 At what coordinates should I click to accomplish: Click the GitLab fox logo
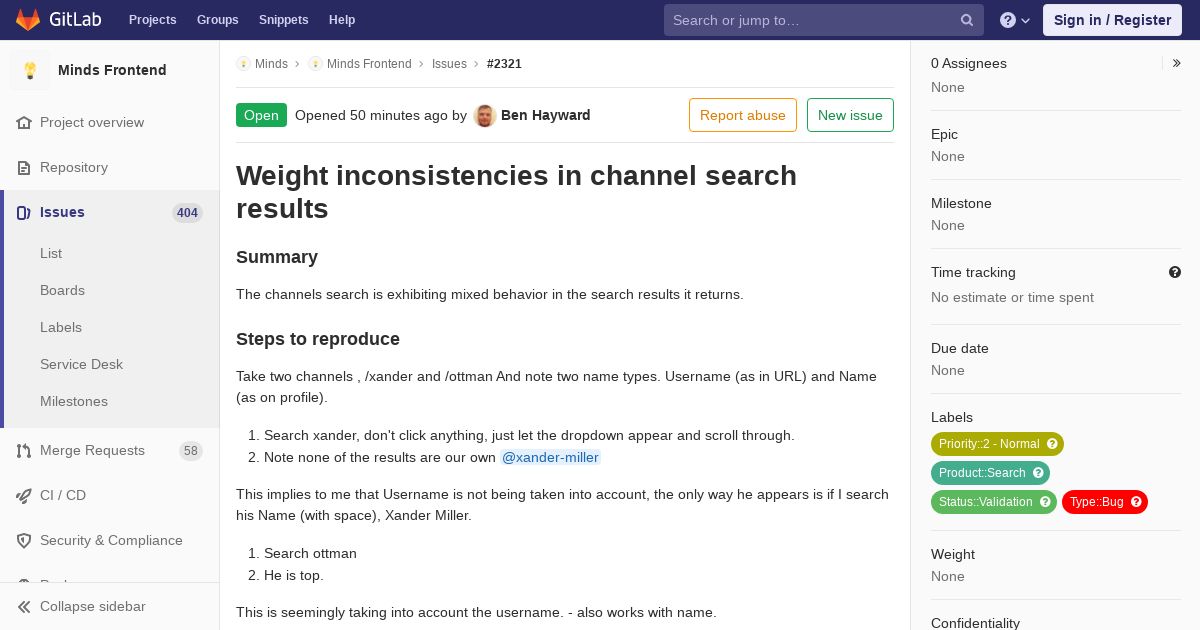[28, 20]
